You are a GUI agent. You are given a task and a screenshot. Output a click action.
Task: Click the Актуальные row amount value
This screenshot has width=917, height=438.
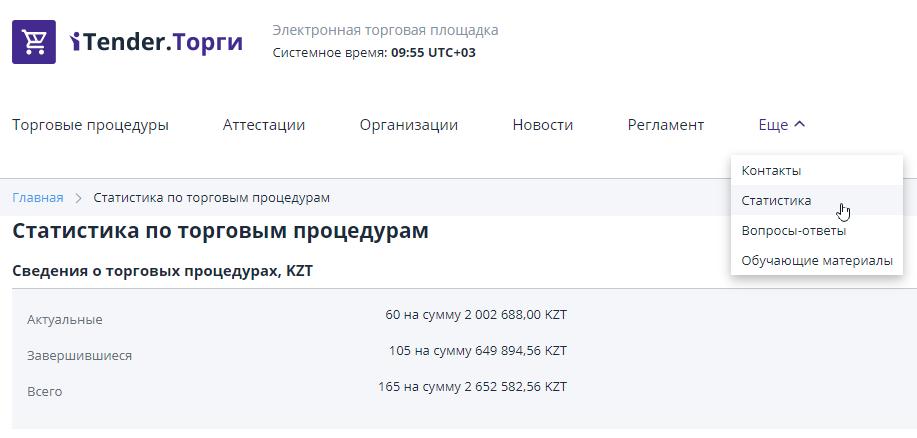click(475, 315)
